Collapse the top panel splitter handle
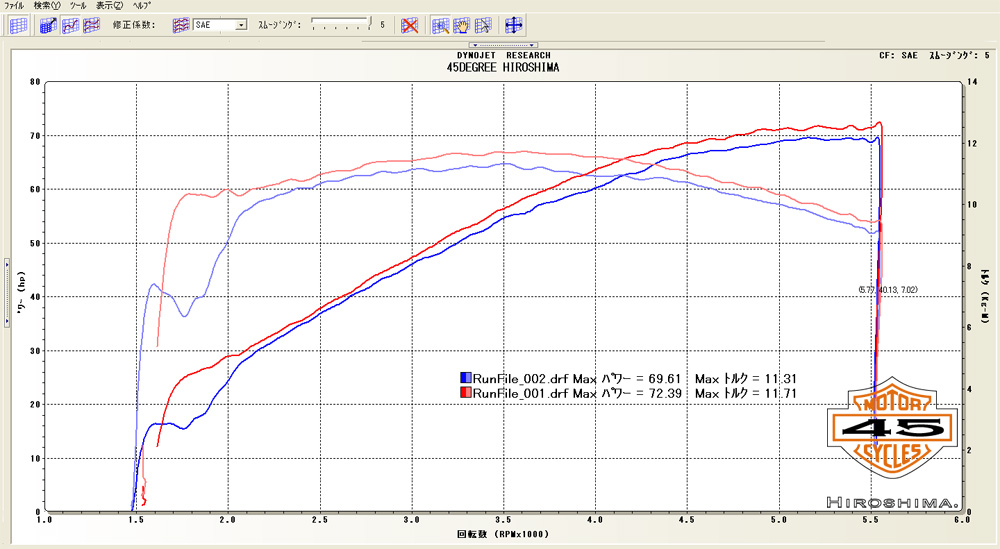Screen dimensions: 1000x549 504,45
